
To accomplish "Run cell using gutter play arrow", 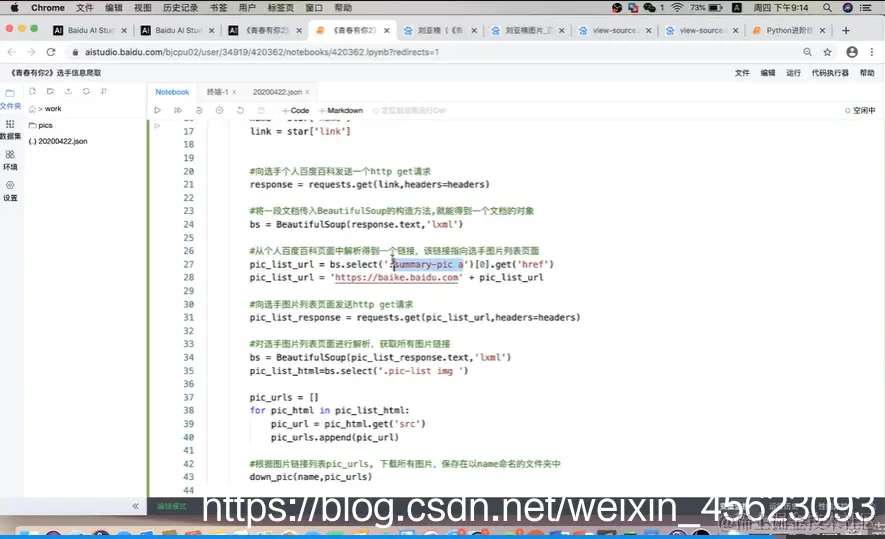I will (157, 125).
